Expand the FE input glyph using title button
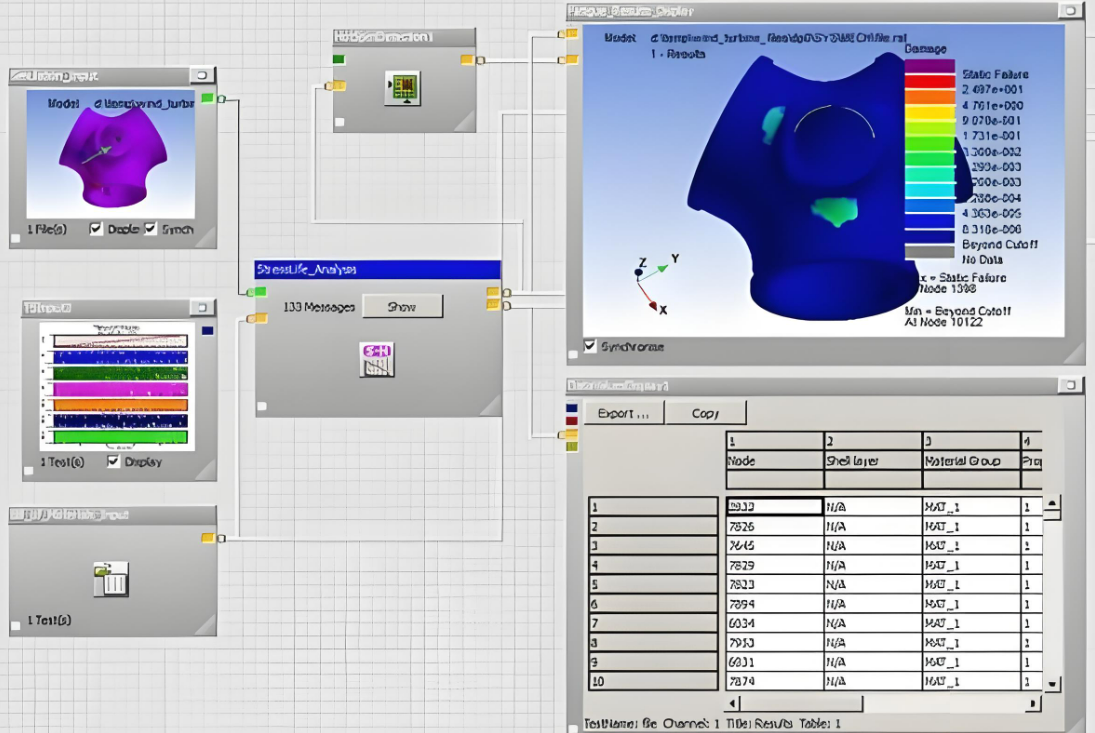Screen dimensions: 1095x733 201,75
